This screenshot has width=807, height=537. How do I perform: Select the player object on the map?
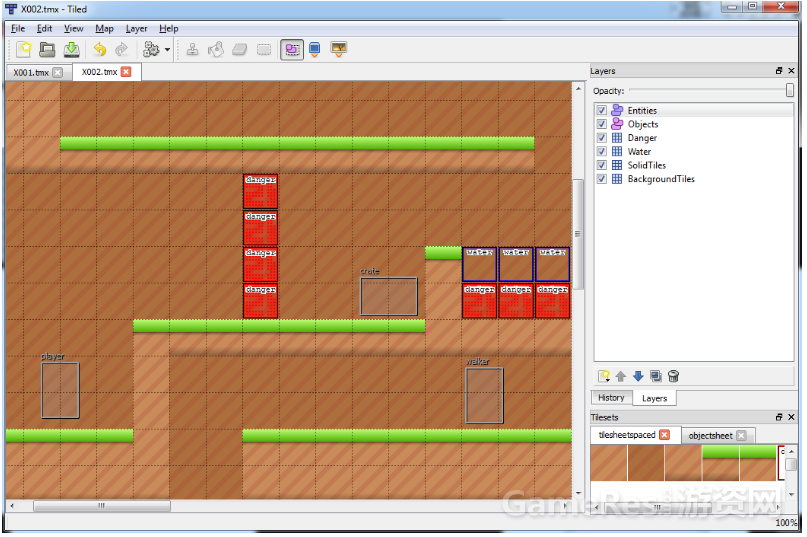pyautogui.click(x=60, y=390)
